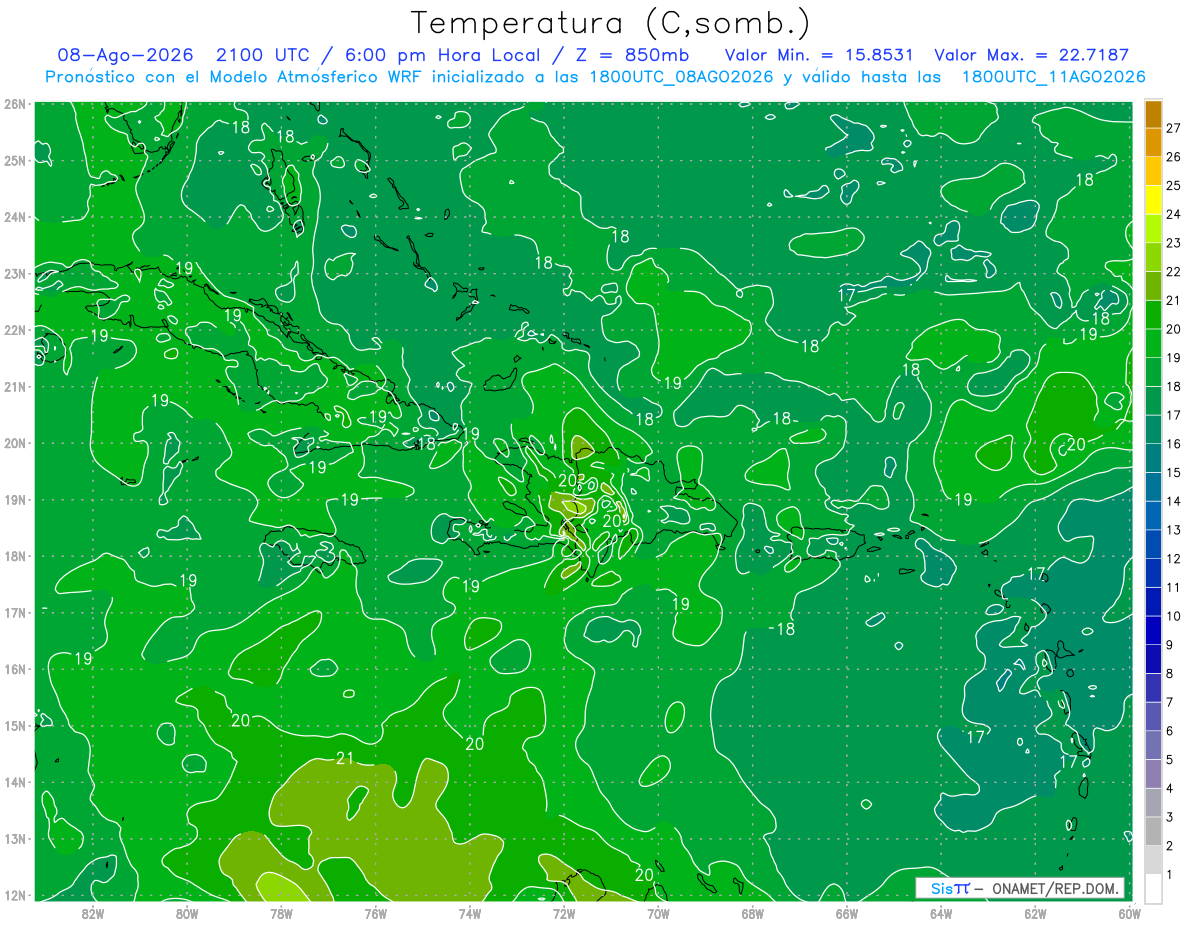
Task: Click the latitude axis label 24N
Action: click(x=14, y=217)
